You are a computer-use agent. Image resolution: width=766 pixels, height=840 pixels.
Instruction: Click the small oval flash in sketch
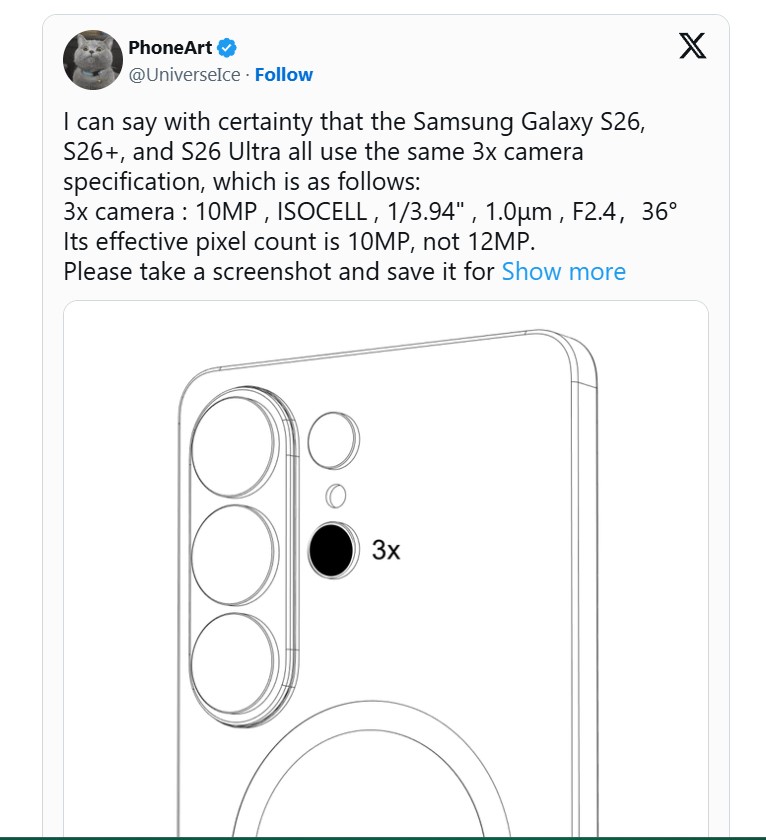336,496
